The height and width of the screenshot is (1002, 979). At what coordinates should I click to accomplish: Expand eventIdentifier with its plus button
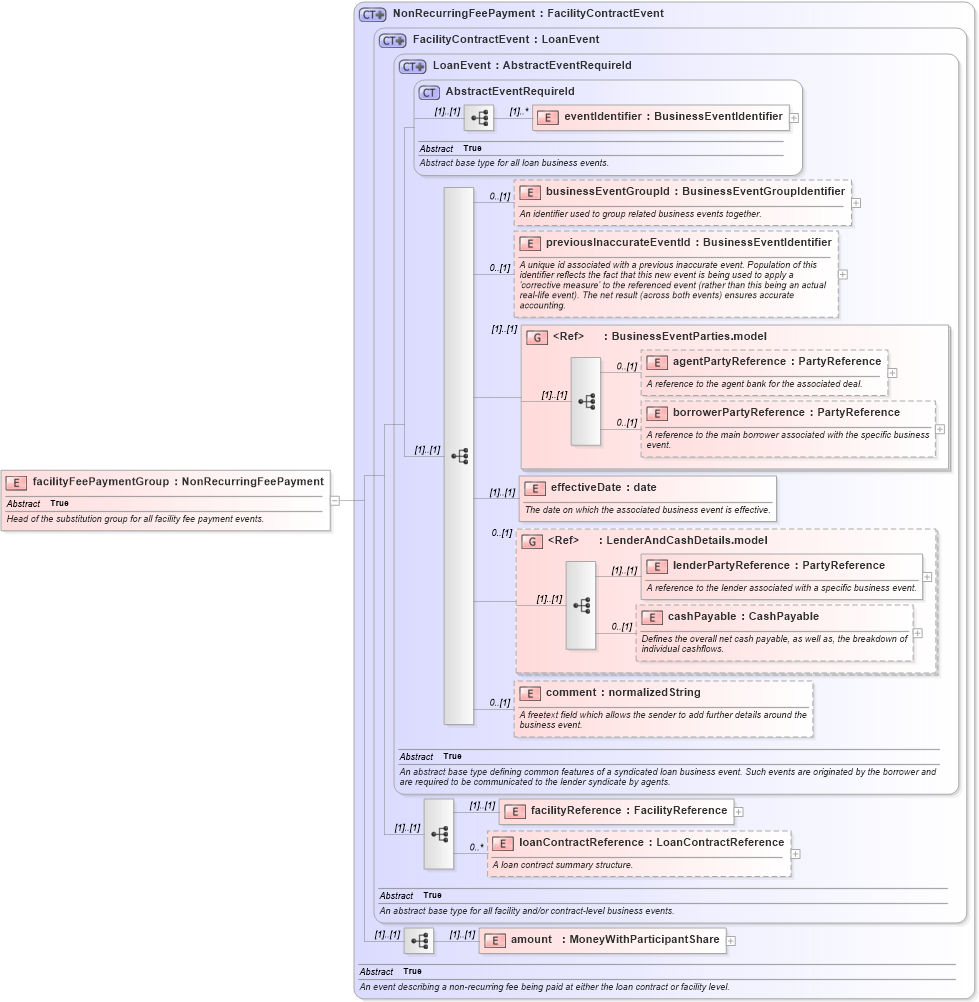[794, 117]
